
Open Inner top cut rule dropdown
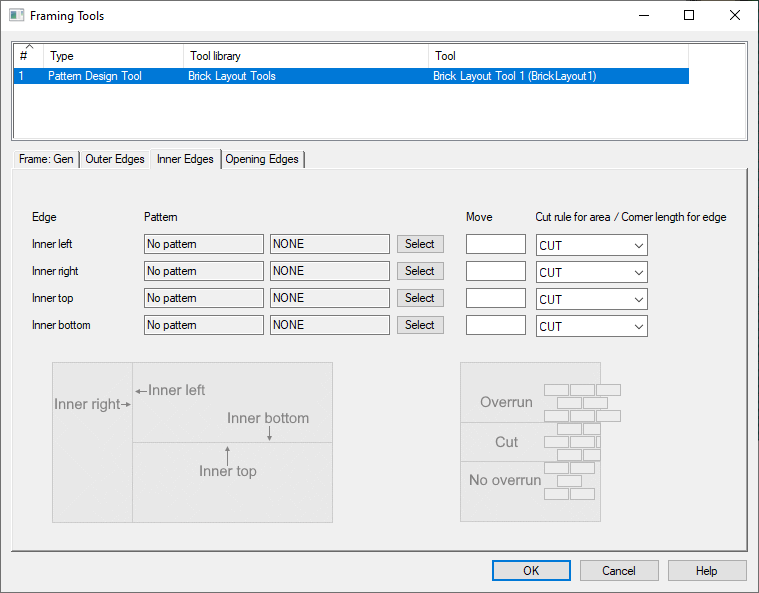click(x=592, y=299)
